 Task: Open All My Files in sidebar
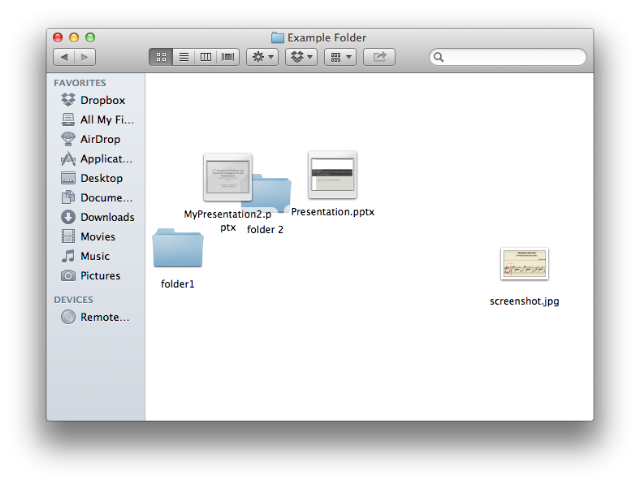(97, 120)
